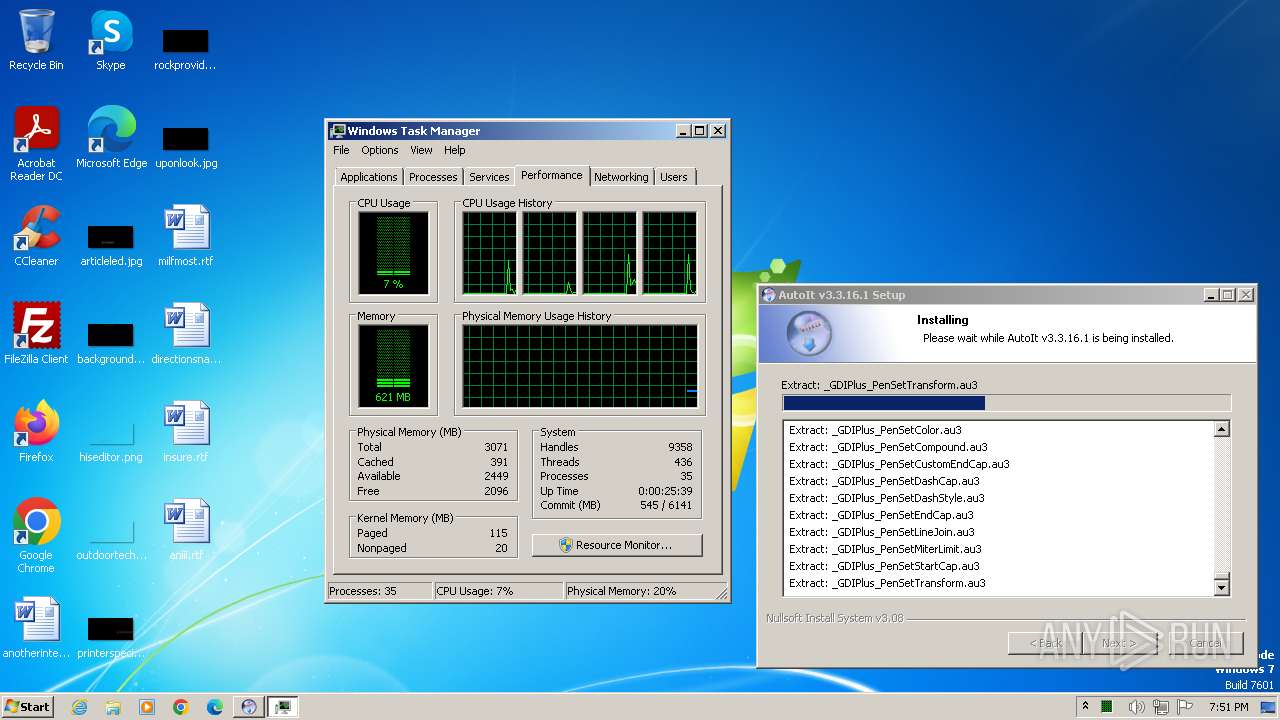Click Processes: 35 status bar entry
This screenshot has height=720, width=1280.
point(380,591)
